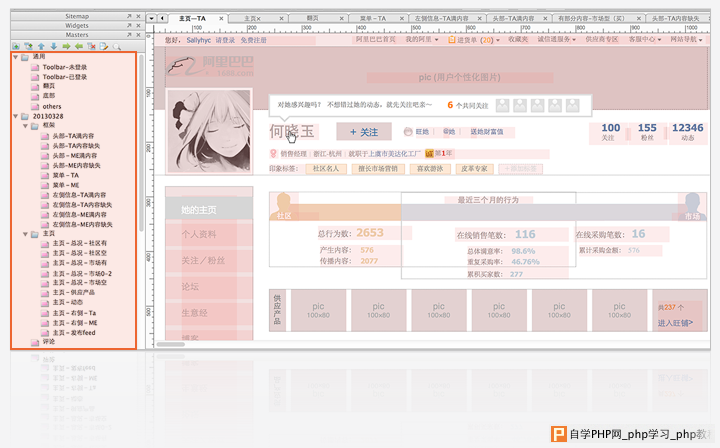Click the profile avatar image

[209, 131]
